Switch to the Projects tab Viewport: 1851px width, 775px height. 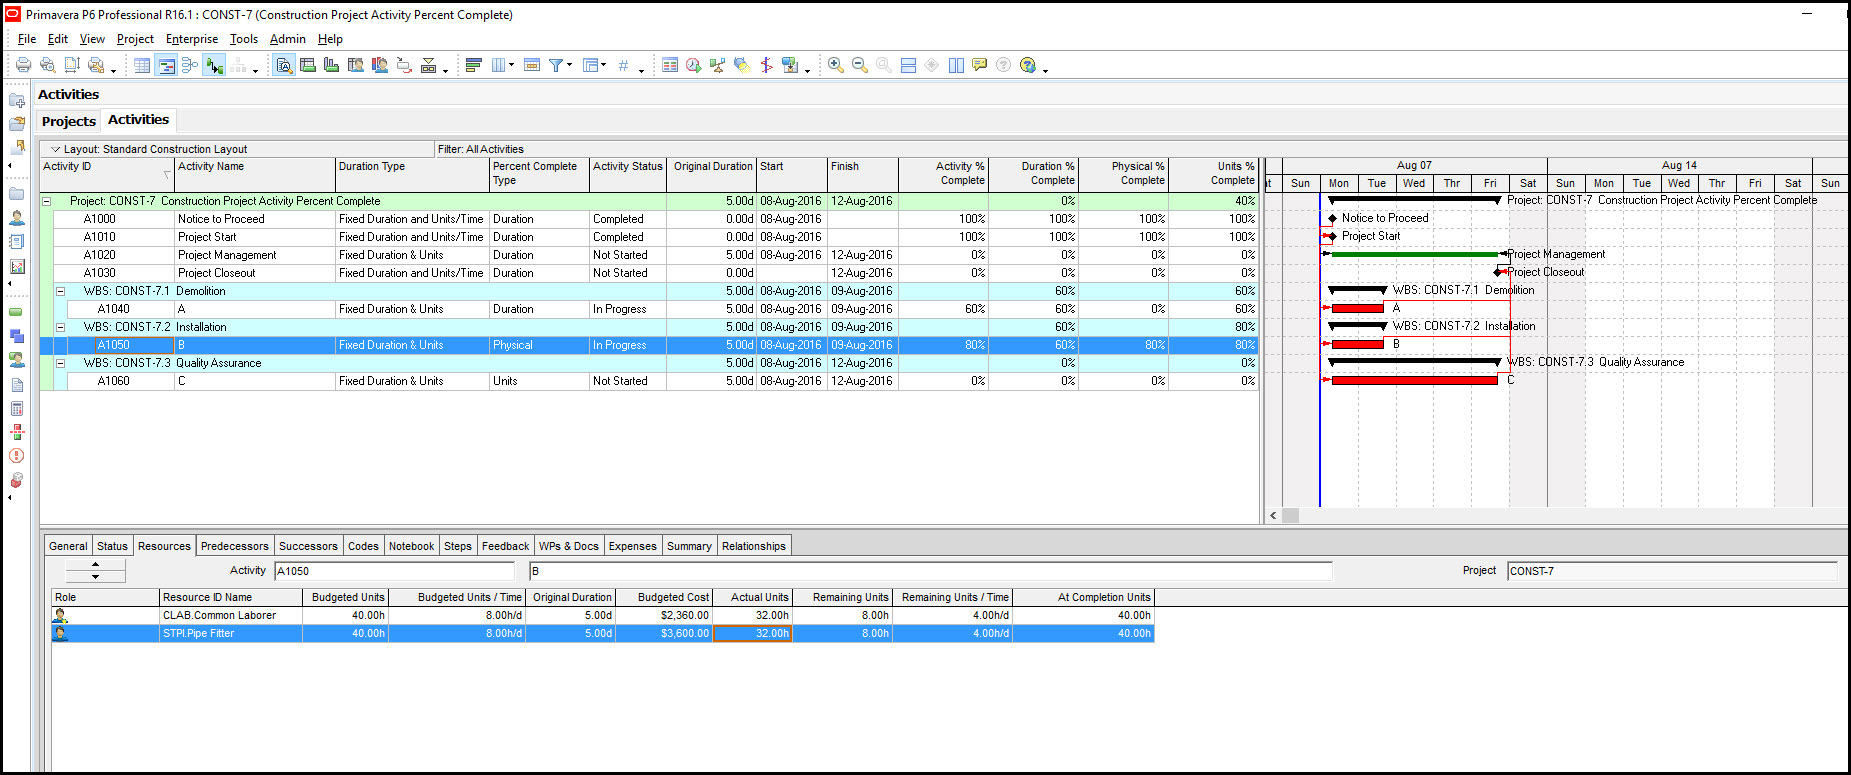69,121
